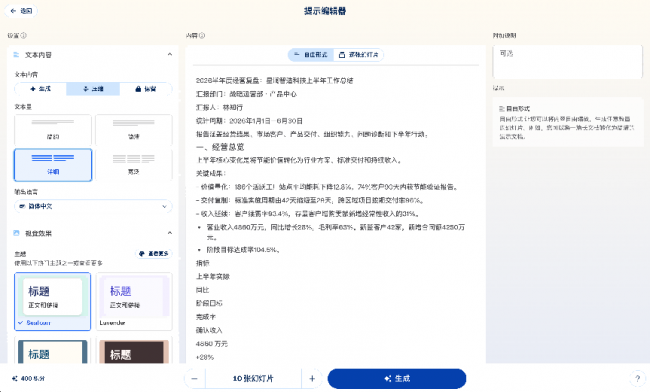650x392 pixels.
Task: Switch to the 逐张幻灯片 content tab
Action: click(x=359, y=55)
